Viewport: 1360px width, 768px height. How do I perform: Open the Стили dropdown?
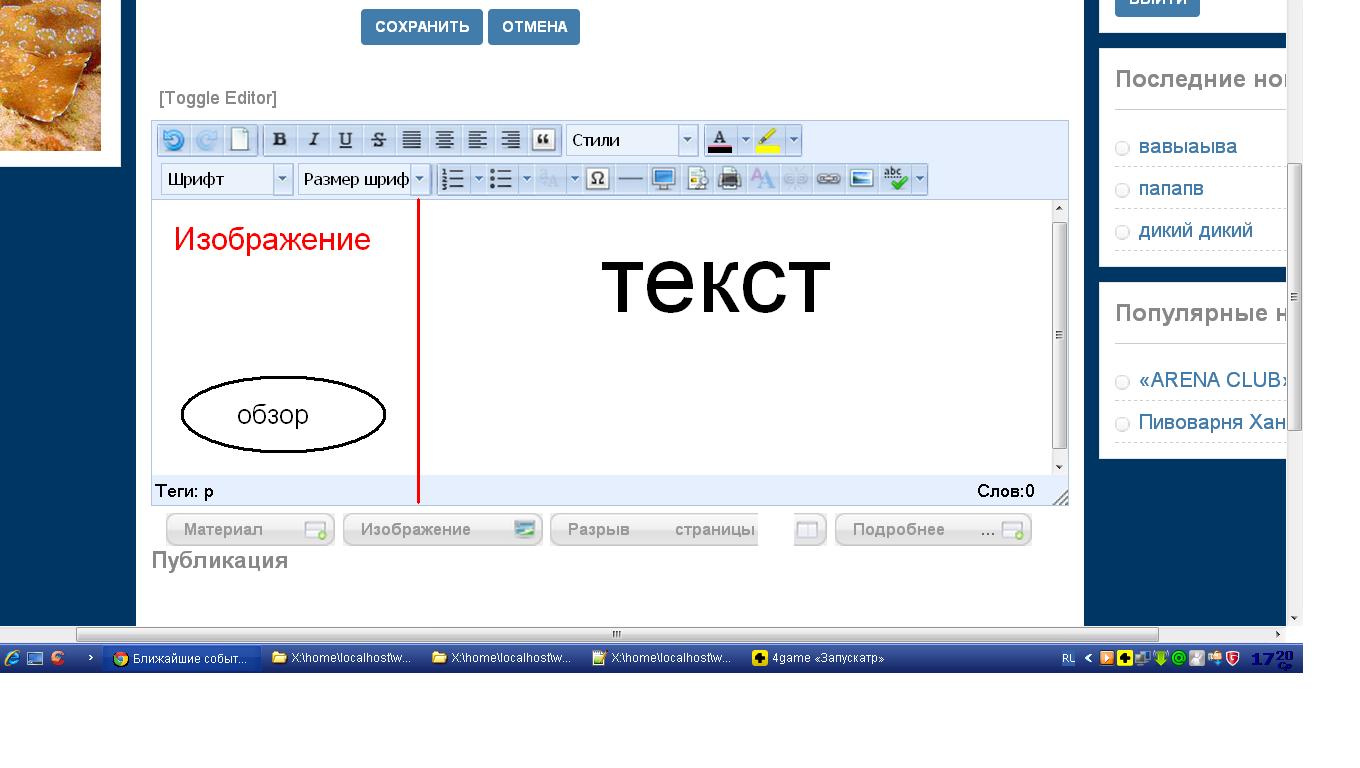631,140
